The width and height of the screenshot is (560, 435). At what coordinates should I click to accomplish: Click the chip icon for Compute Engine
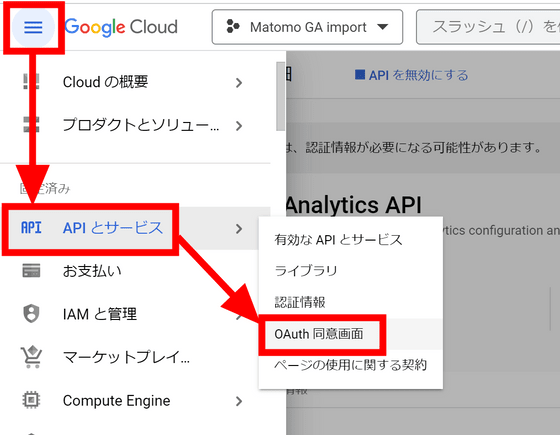(x=31, y=400)
